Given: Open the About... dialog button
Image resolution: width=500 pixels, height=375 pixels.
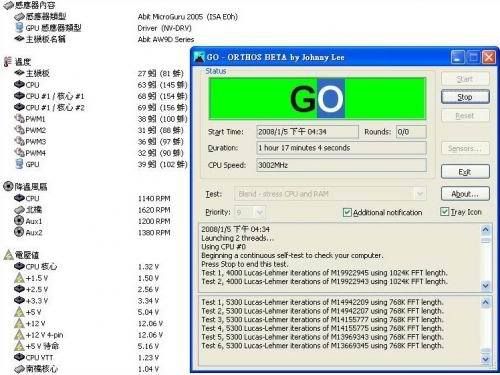Looking at the screenshot, I should [x=465, y=194].
